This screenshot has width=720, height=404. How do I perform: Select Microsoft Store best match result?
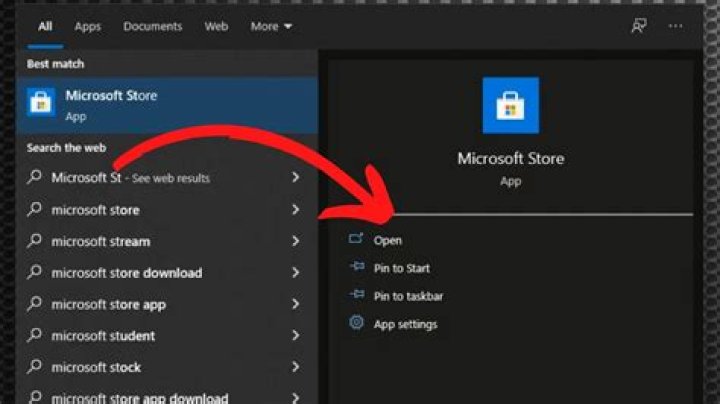[167, 105]
